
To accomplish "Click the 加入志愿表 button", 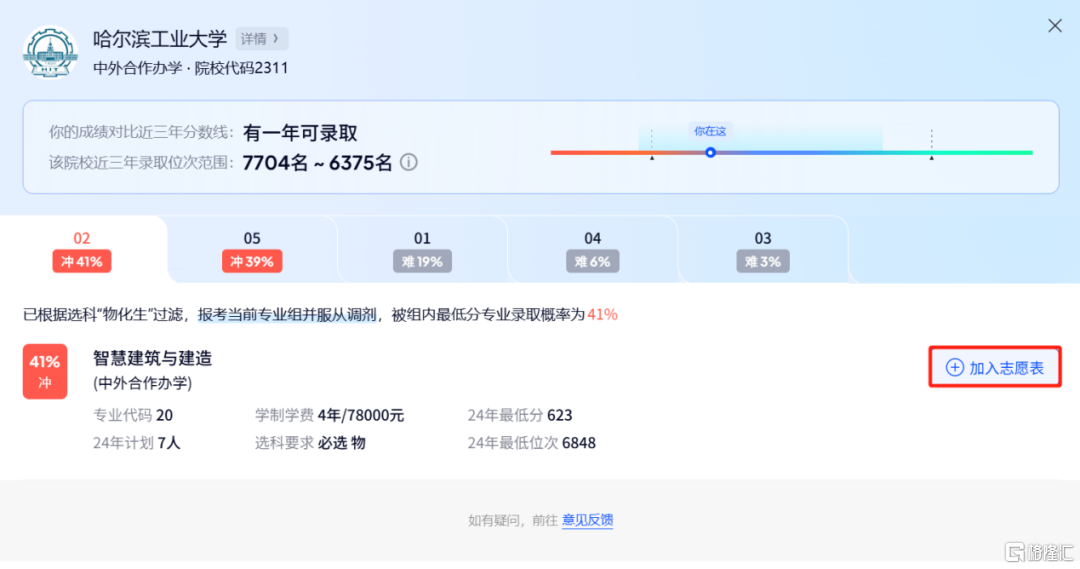I will tap(995, 367).
